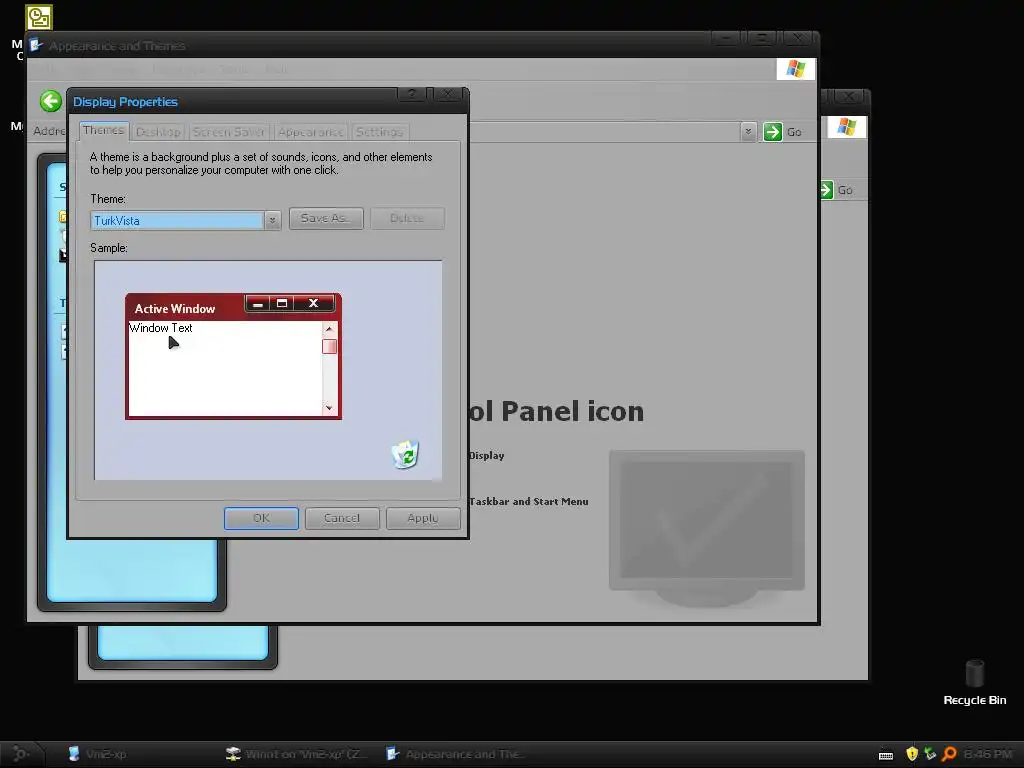Click the theme Sample preview image
The width and height of the screenshot is (1024, 768).
point(268,370)
